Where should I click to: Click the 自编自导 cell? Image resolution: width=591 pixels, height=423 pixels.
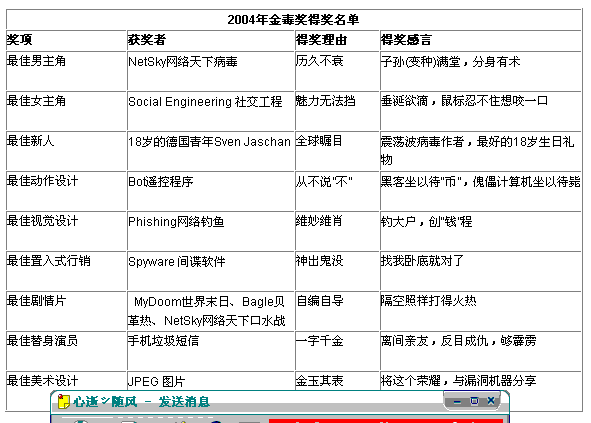pyautogui.click(x=337, y=311)
